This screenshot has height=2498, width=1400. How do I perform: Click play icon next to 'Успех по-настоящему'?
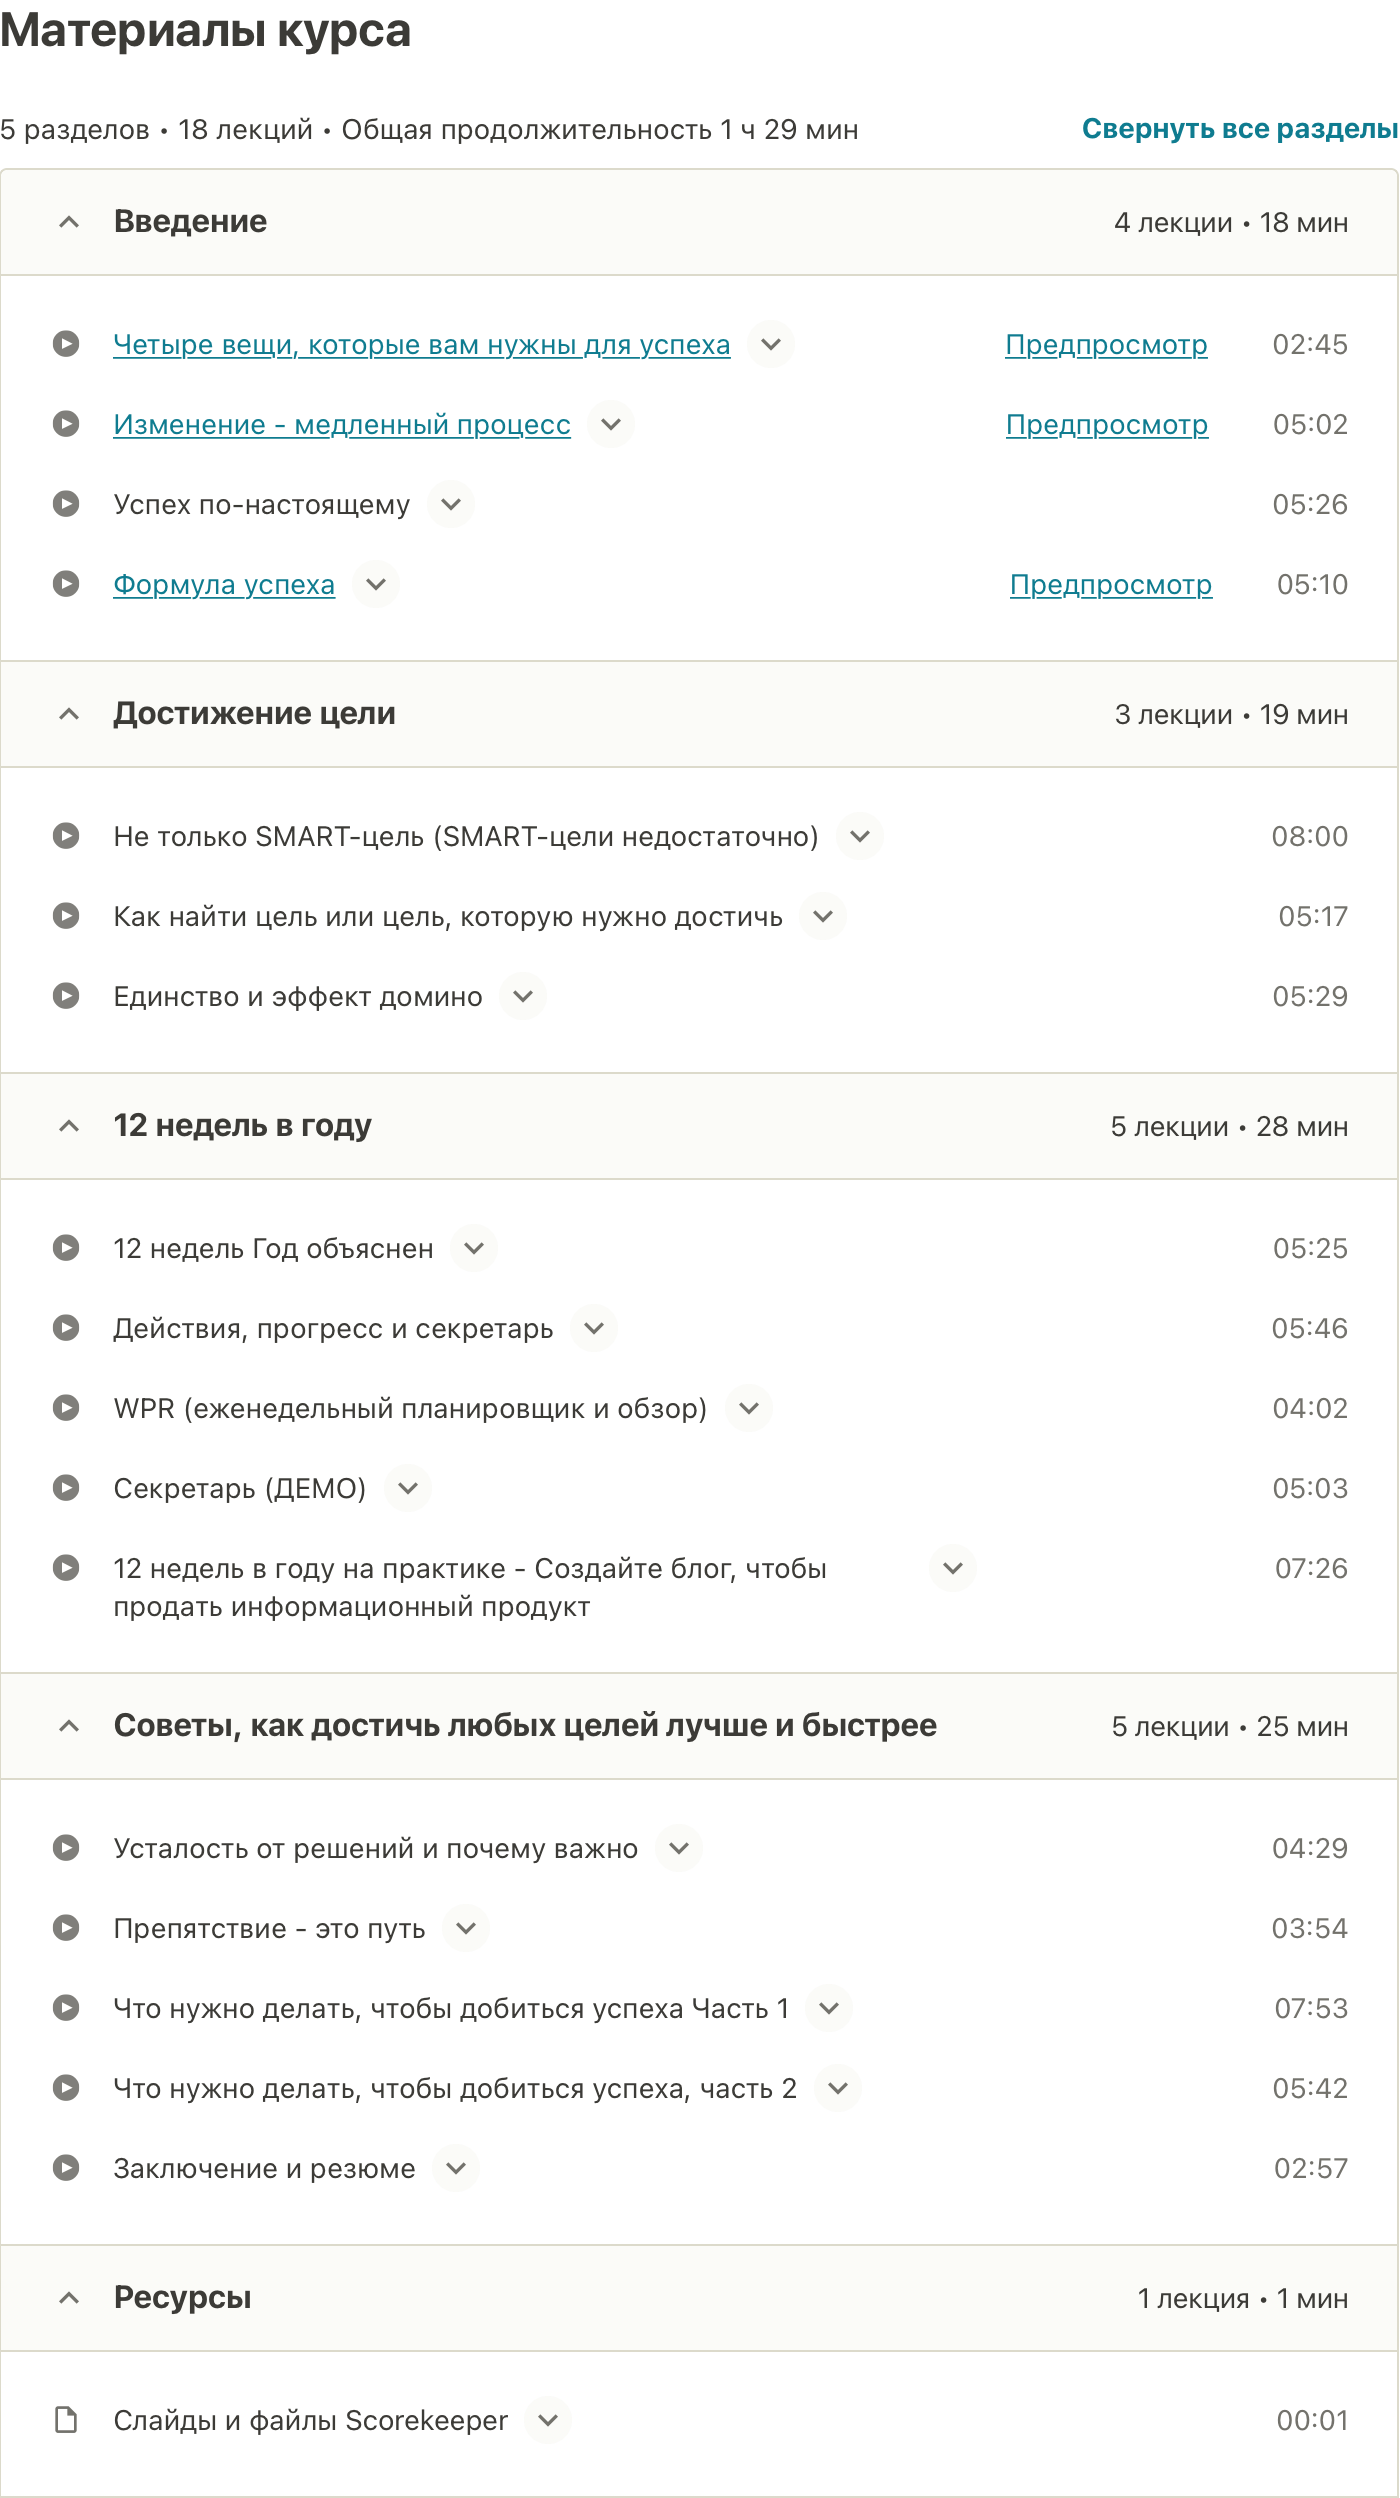tap(66, 504)
